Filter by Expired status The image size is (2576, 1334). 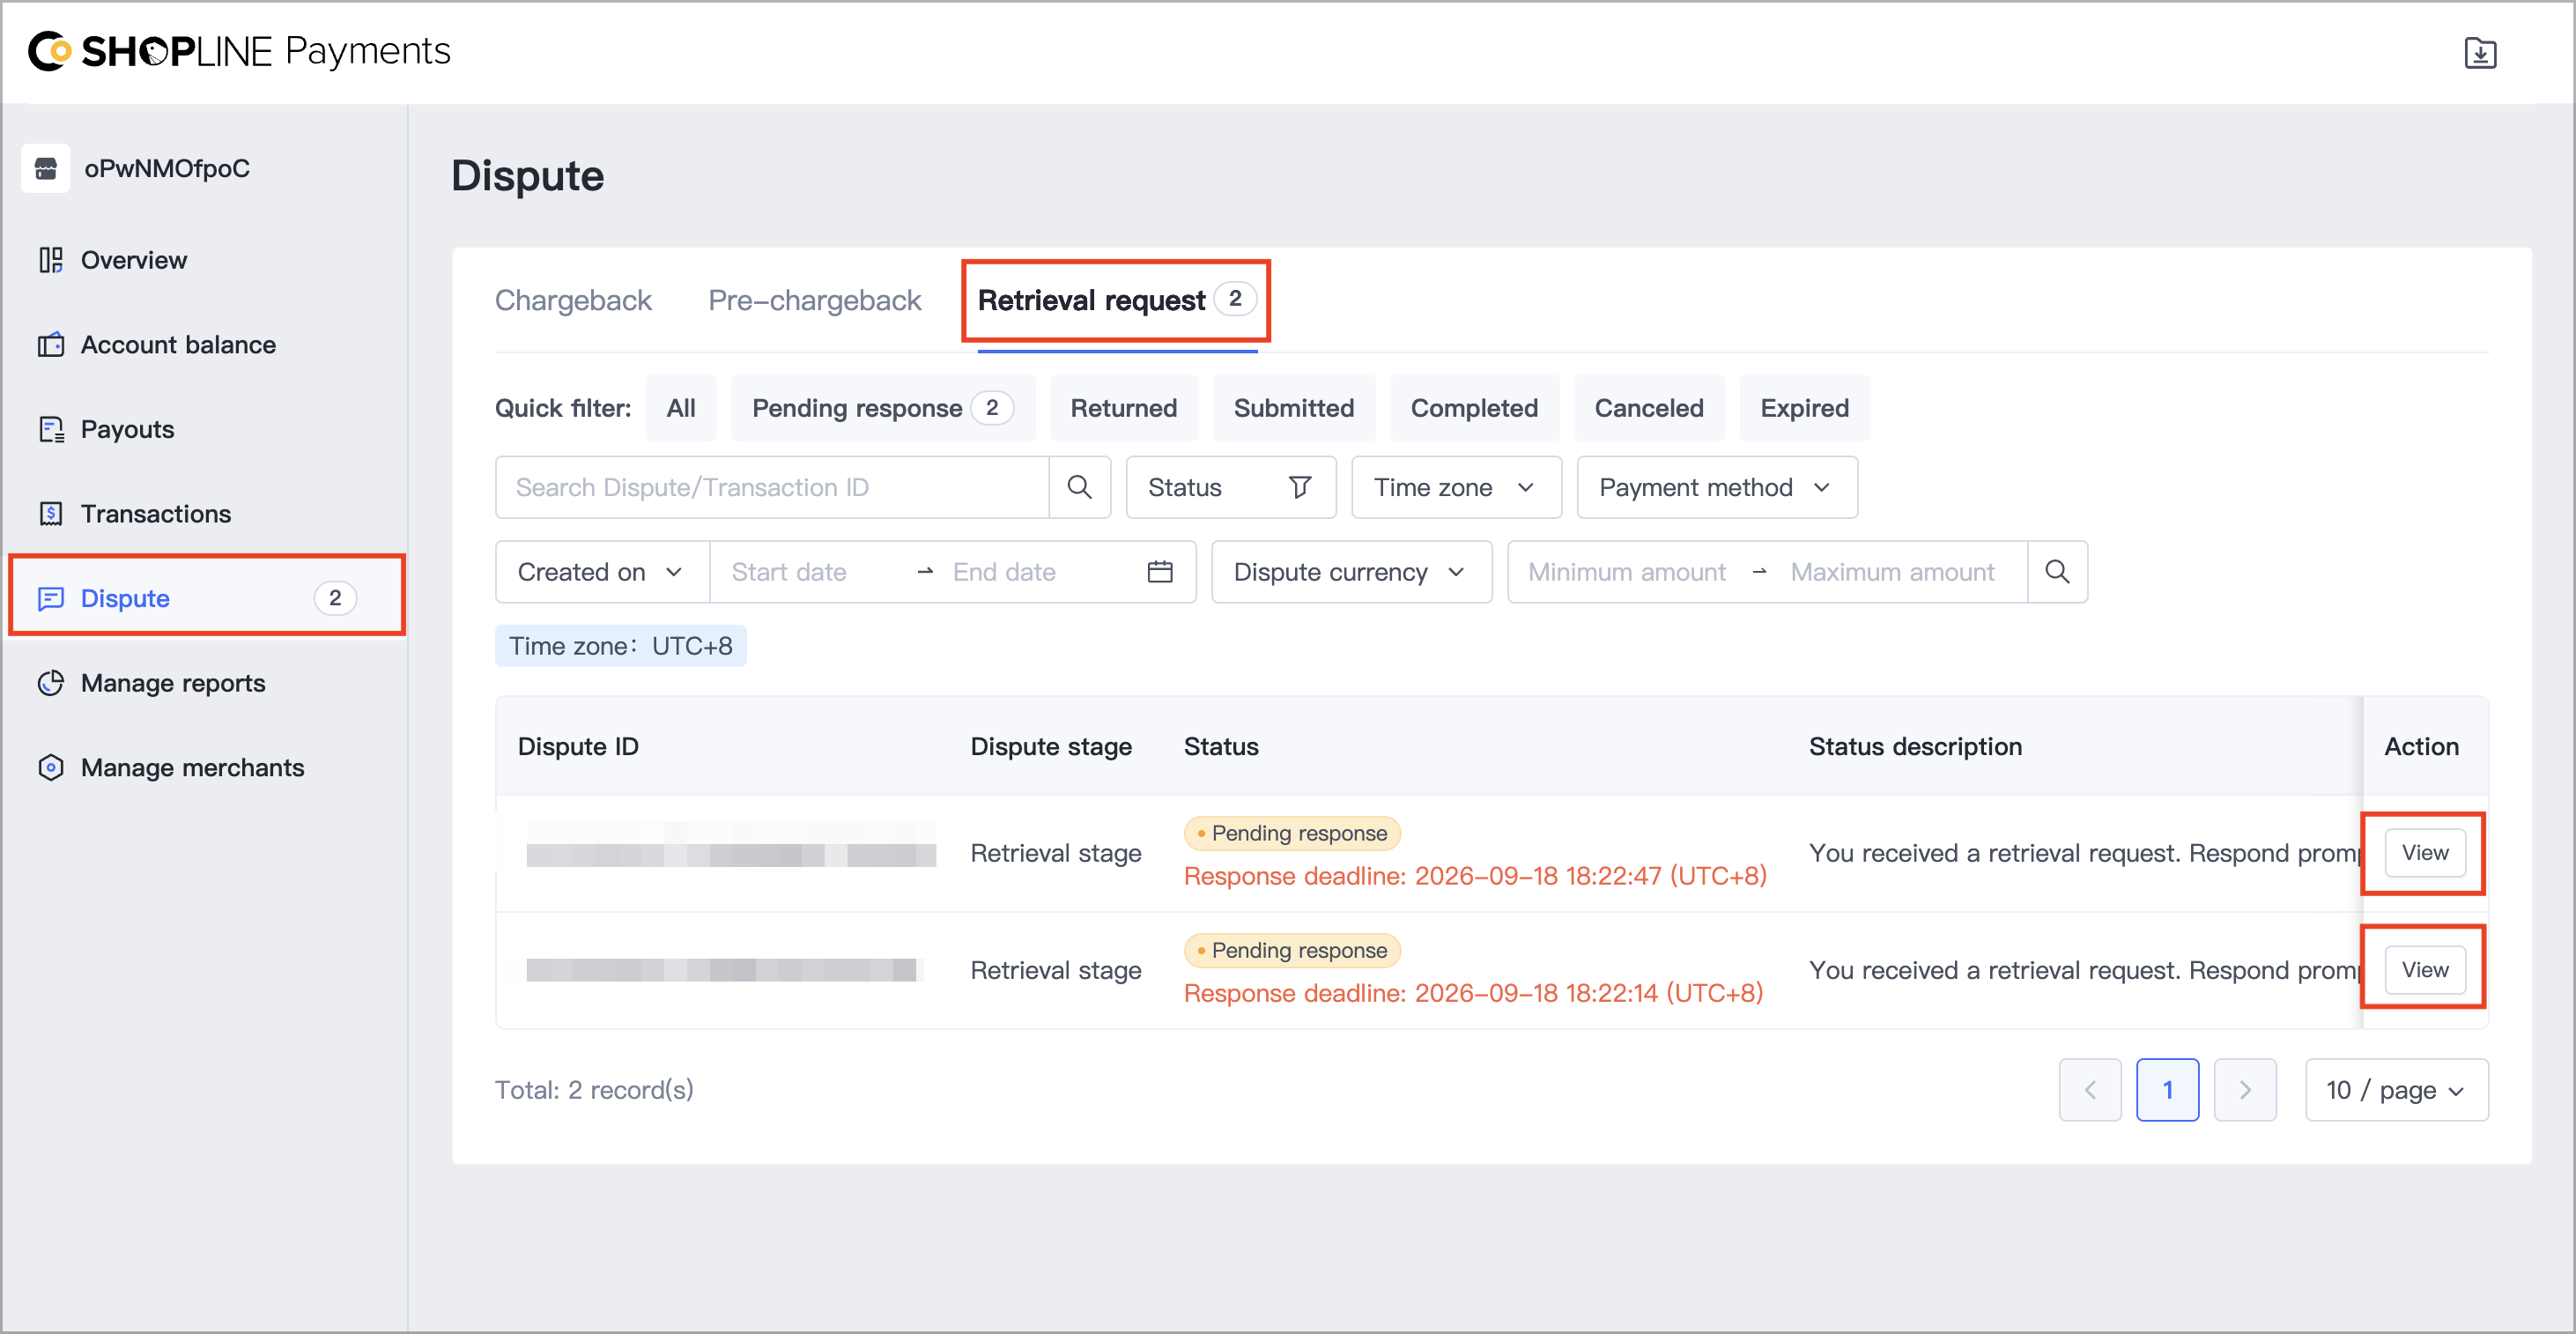1804,408
